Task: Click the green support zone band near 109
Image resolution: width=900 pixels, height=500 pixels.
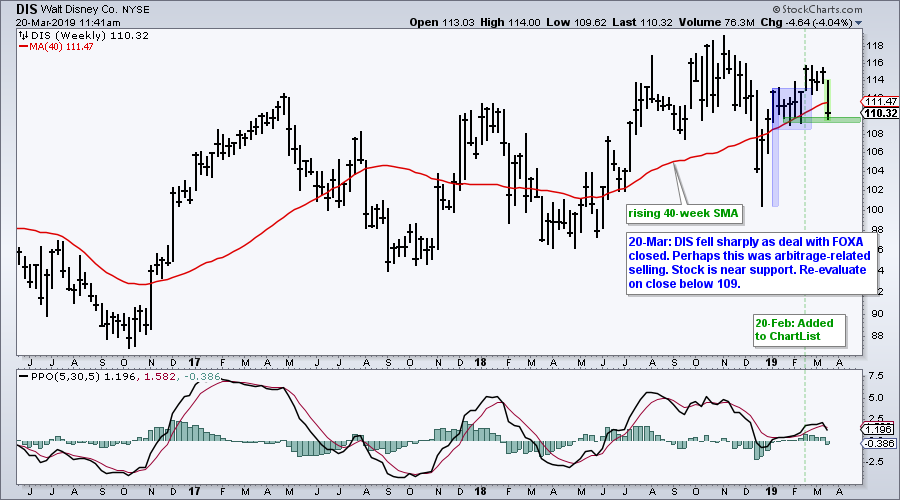Action: tap(822, 119)
